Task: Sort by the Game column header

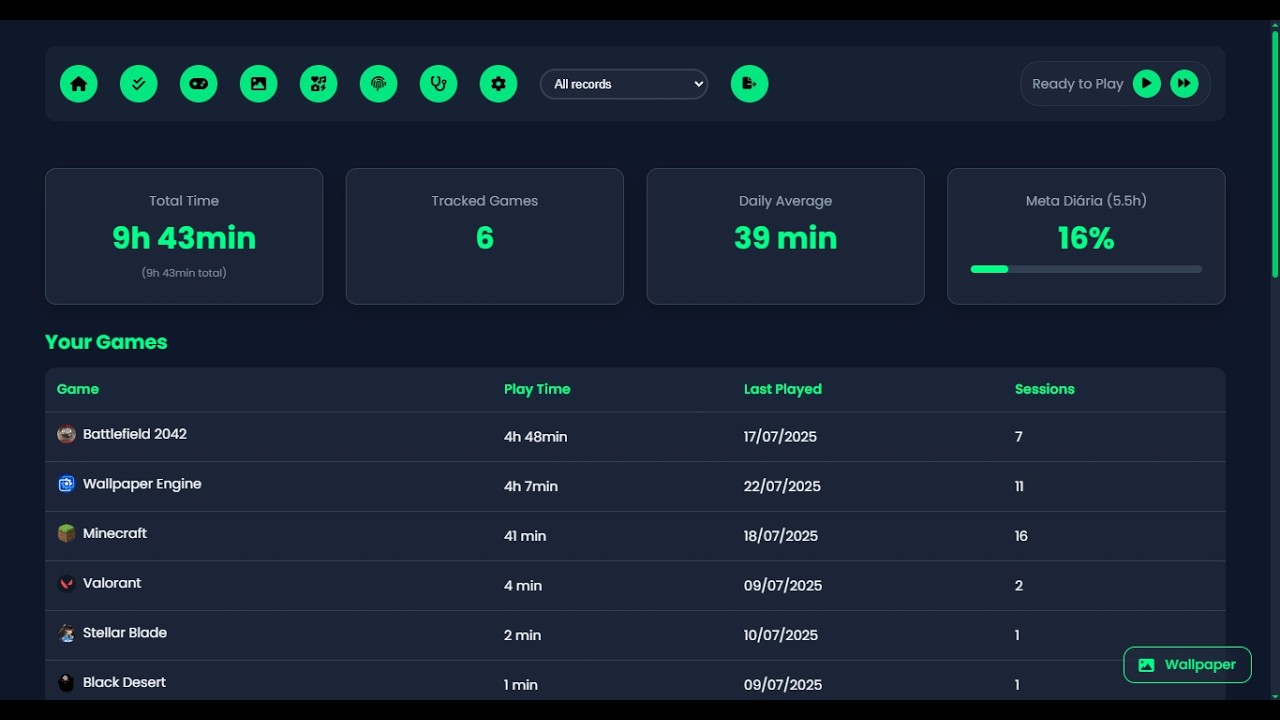Action: point(78,389)
